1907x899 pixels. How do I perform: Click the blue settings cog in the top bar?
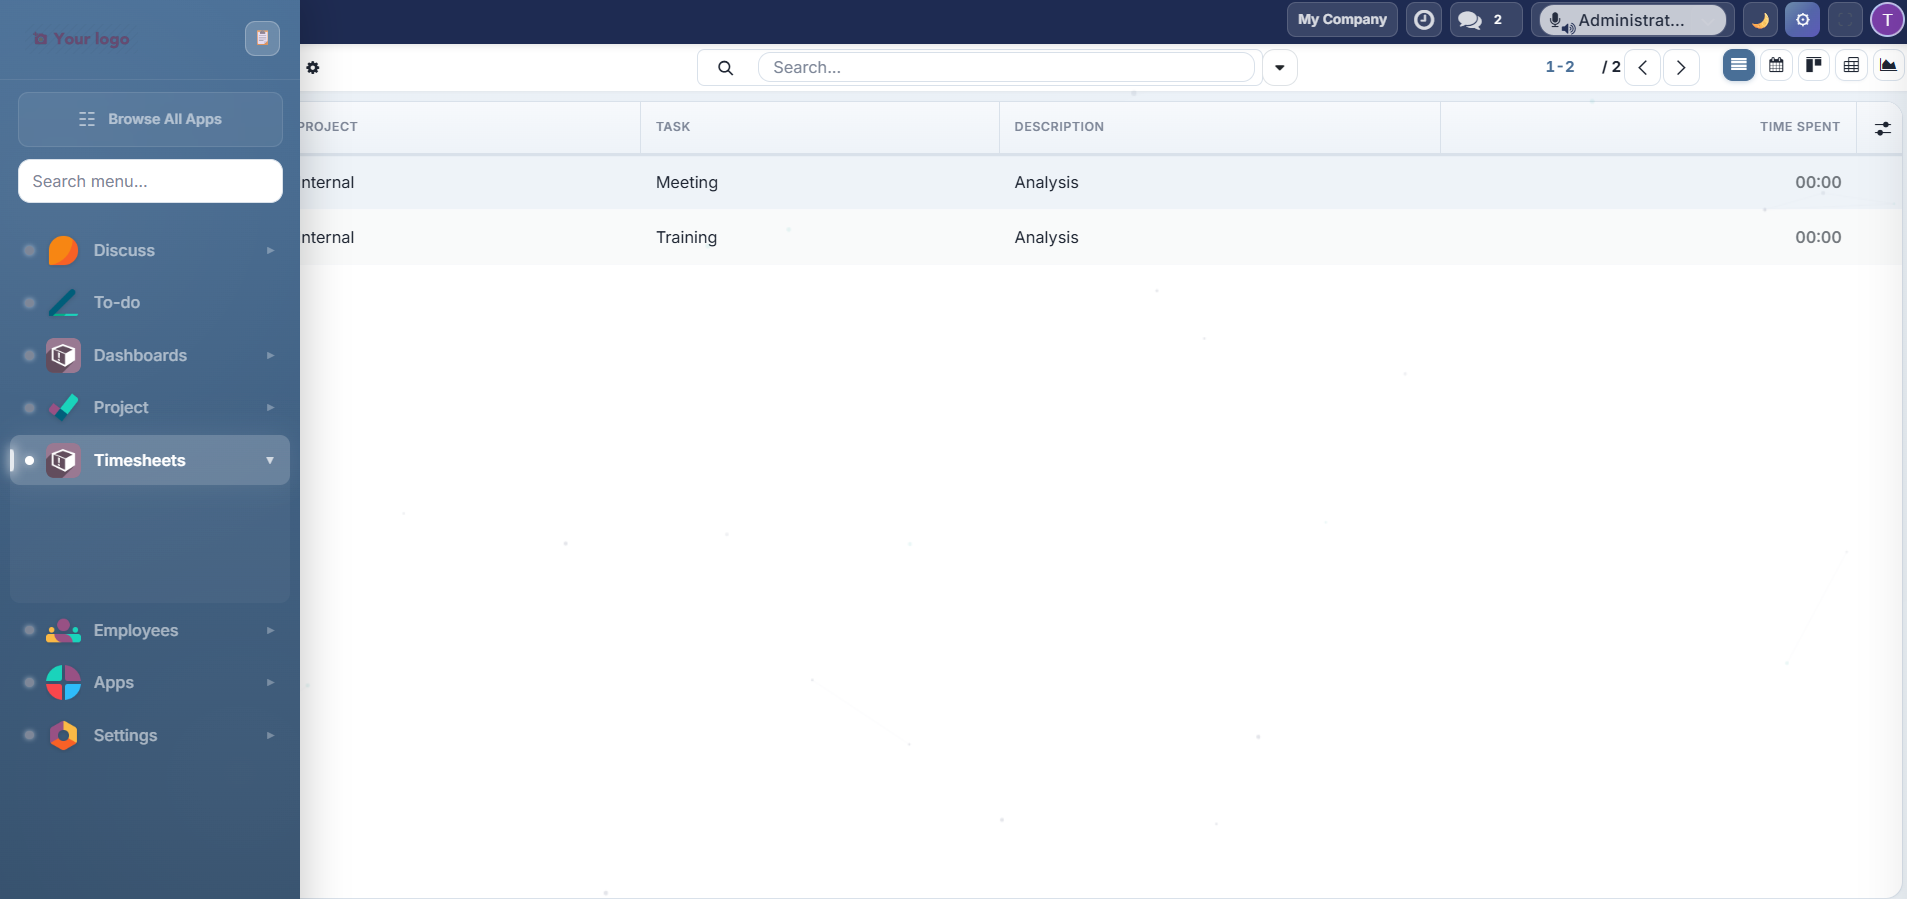click(1803, 20)
